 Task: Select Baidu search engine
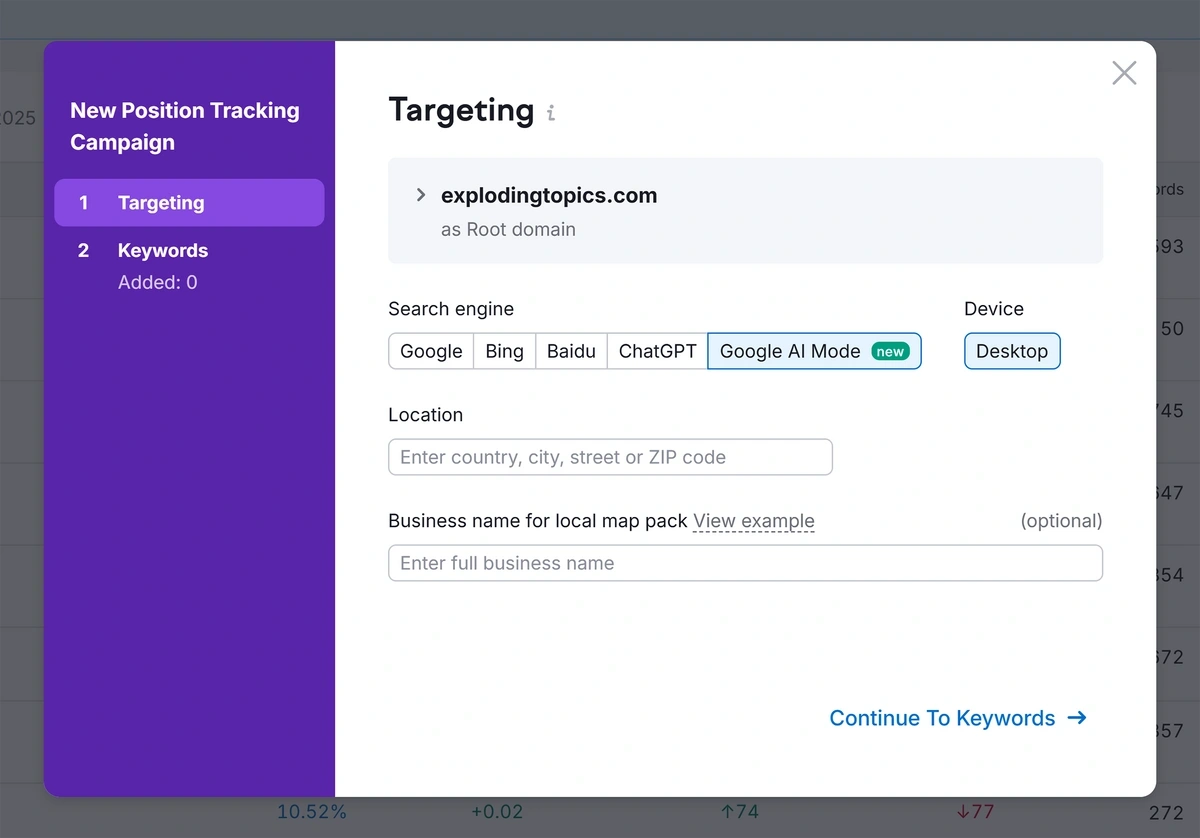571,351
